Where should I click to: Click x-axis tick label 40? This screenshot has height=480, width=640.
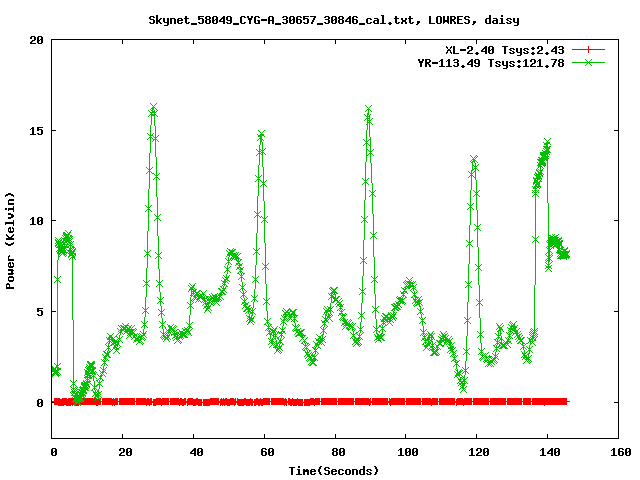pos(196,452)
